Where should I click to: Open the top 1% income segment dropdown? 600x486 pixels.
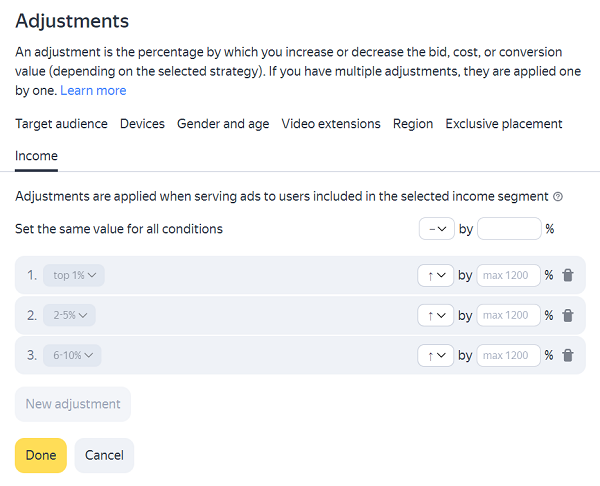pyautogui.click(x=74, y=275)
